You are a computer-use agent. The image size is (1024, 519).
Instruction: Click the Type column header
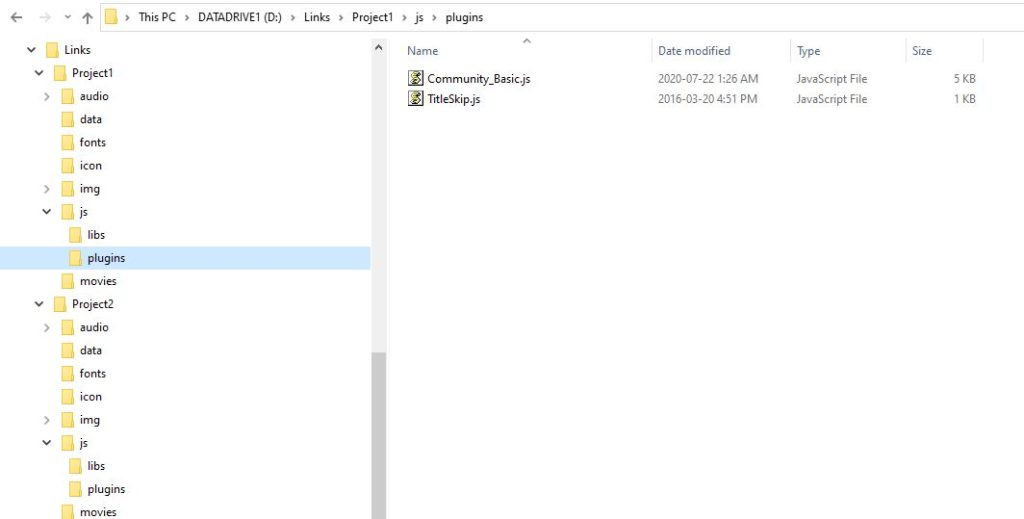coord(809,51)
